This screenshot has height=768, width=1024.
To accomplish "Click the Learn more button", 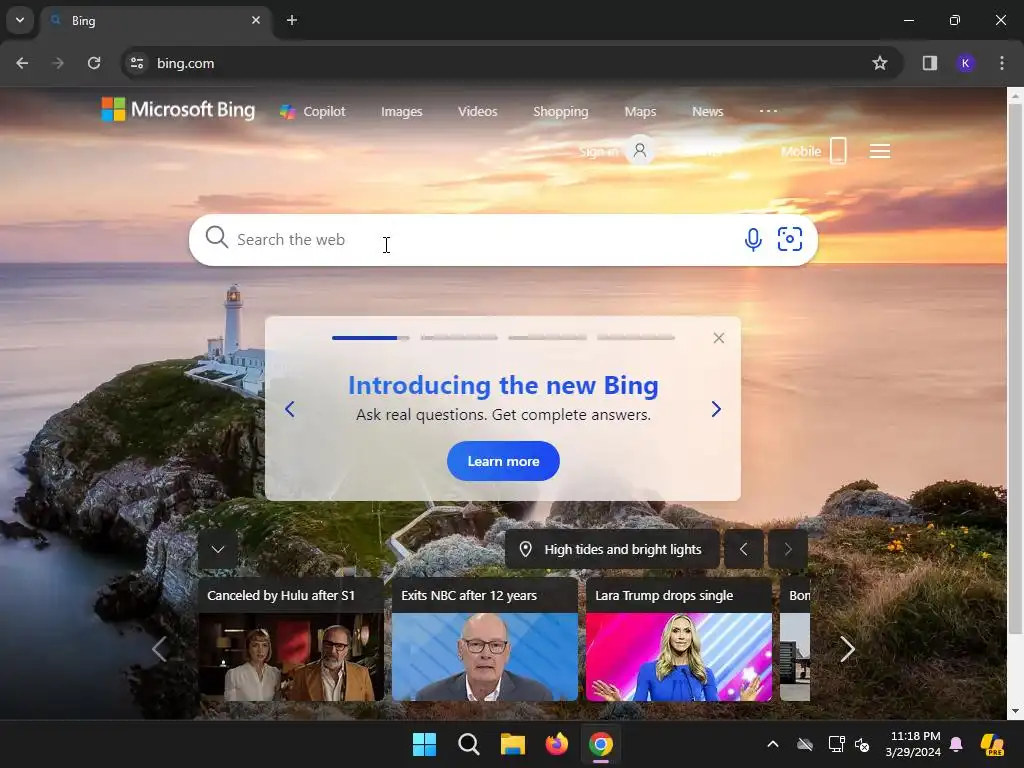I will coord(503,461).
